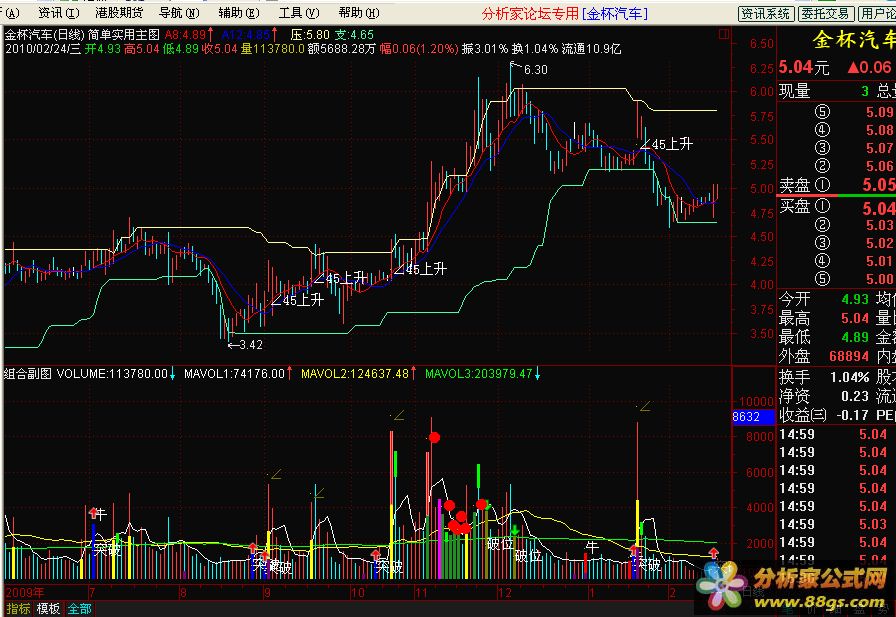Image resolution: width=896 pixels, height=617 pixels.
Task: Click the 额5688.28万 turnover value
Action: 342,49
